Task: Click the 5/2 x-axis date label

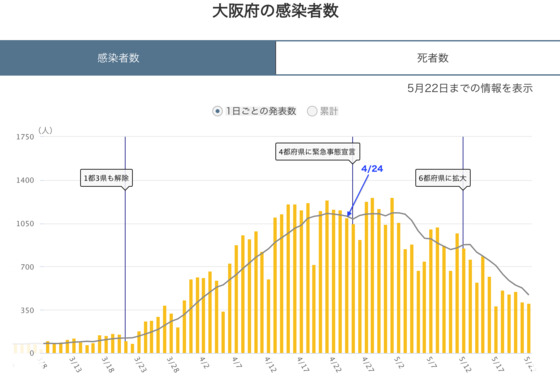Action: (399, 363)
